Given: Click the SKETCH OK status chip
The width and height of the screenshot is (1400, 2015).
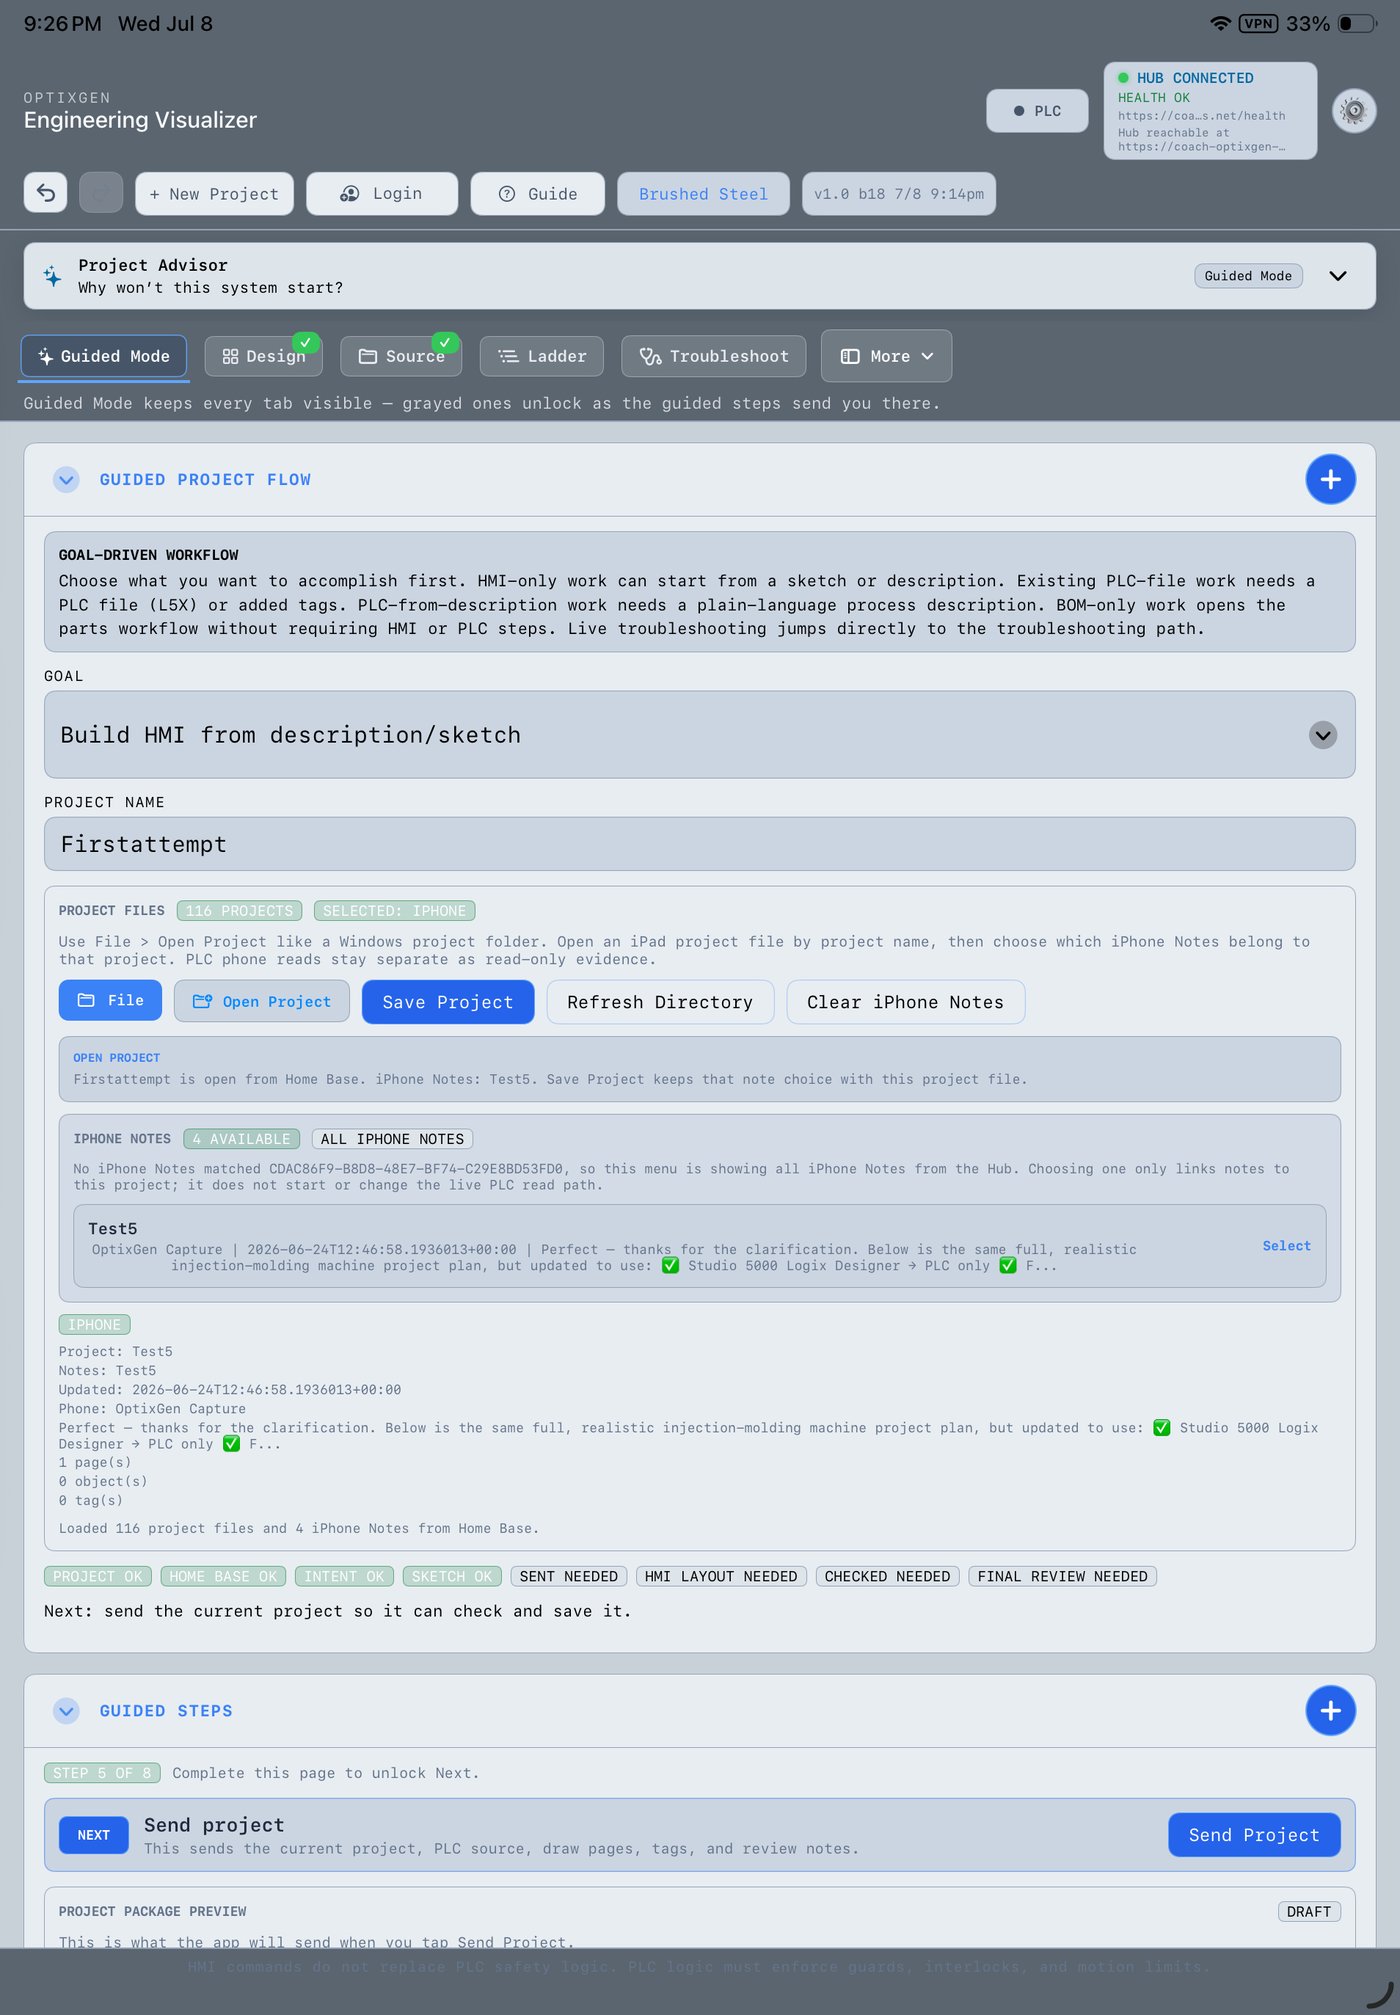Looking at the screenshot, I should 452,1576.
